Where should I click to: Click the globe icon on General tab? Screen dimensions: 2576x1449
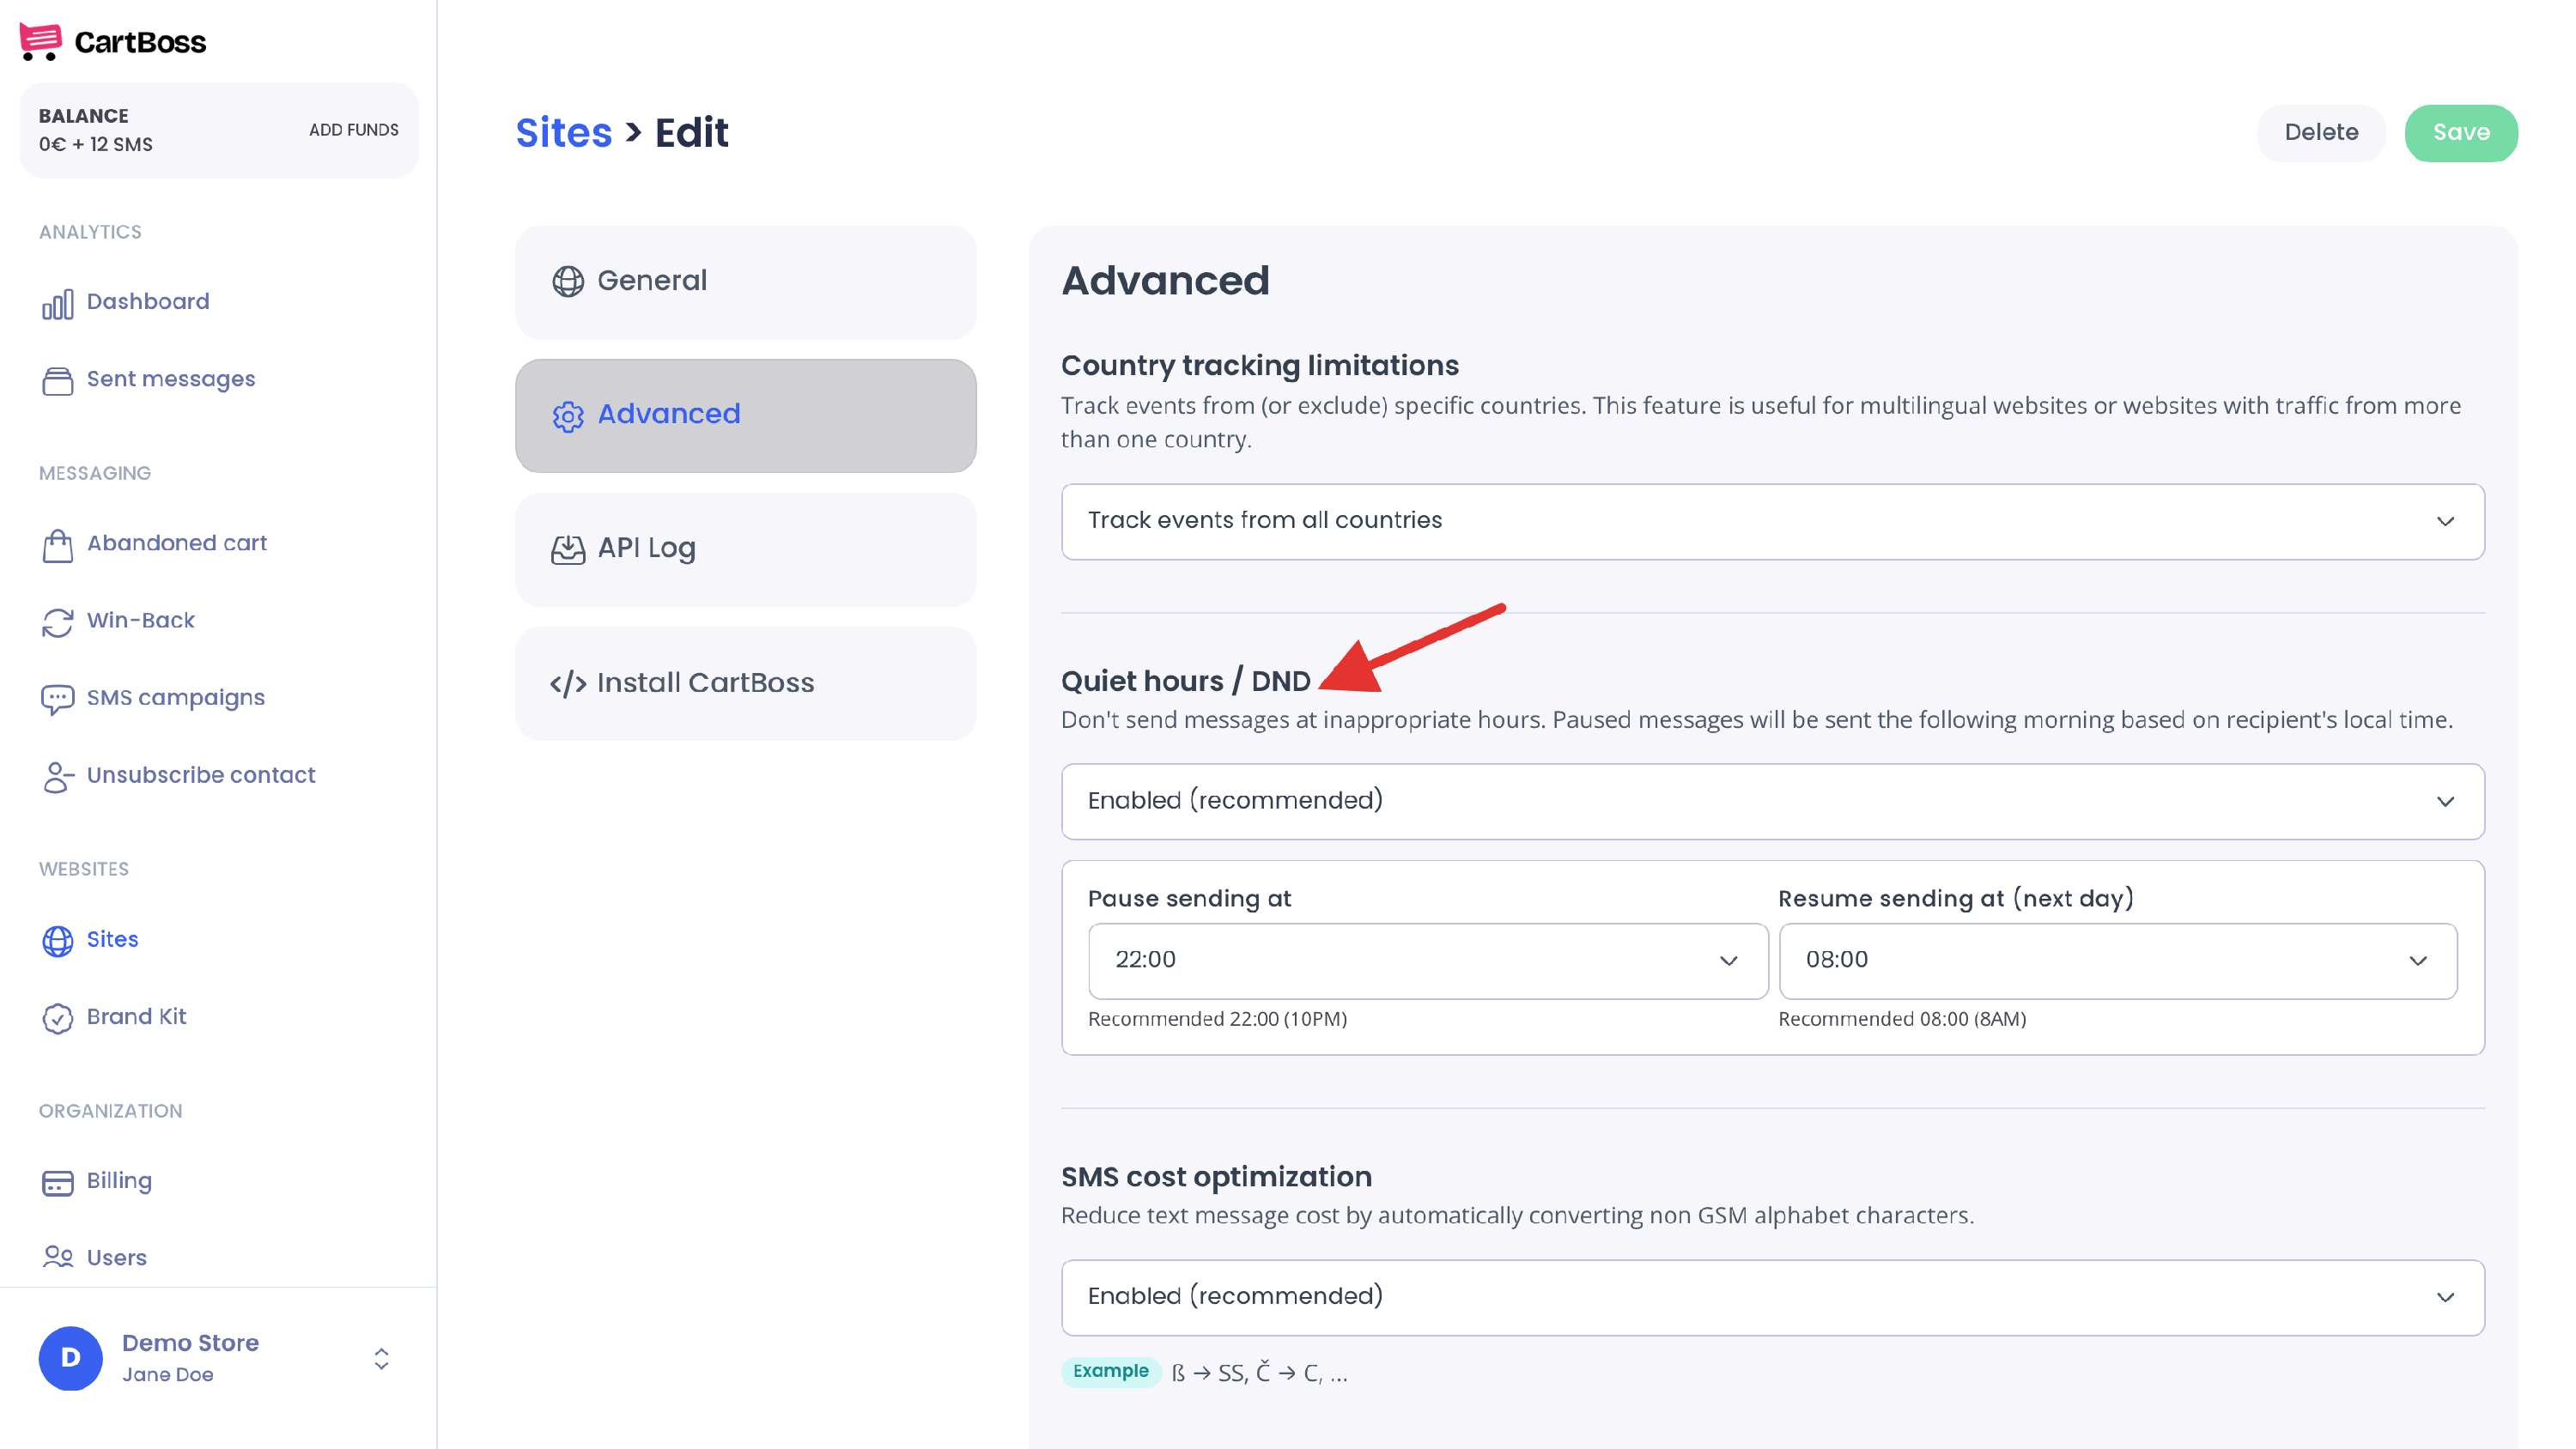pos(568,282)
